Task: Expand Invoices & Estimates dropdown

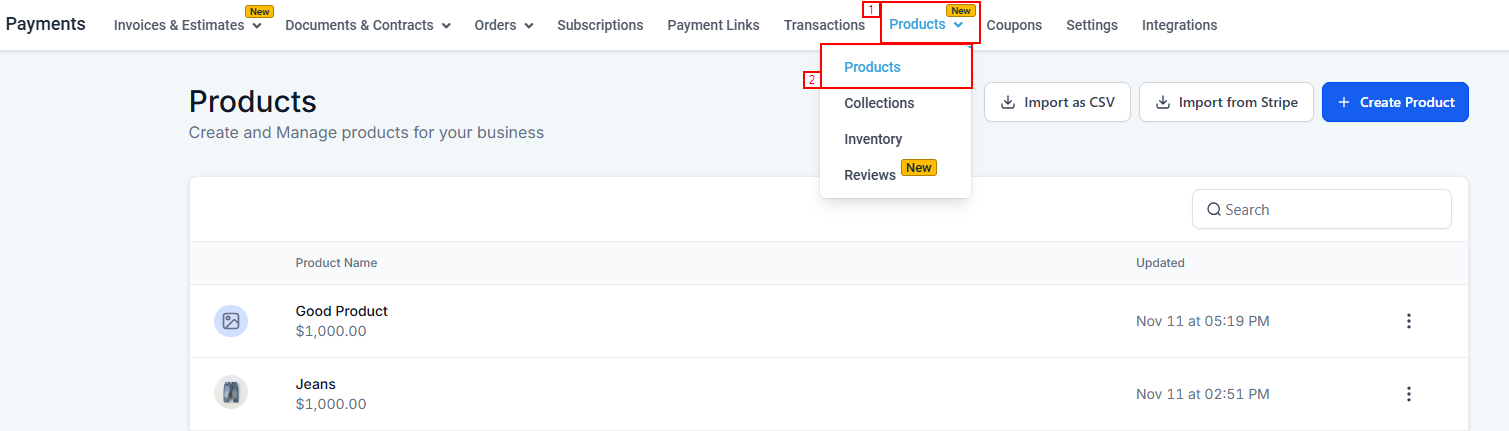Action: click(x=257, y=26)
